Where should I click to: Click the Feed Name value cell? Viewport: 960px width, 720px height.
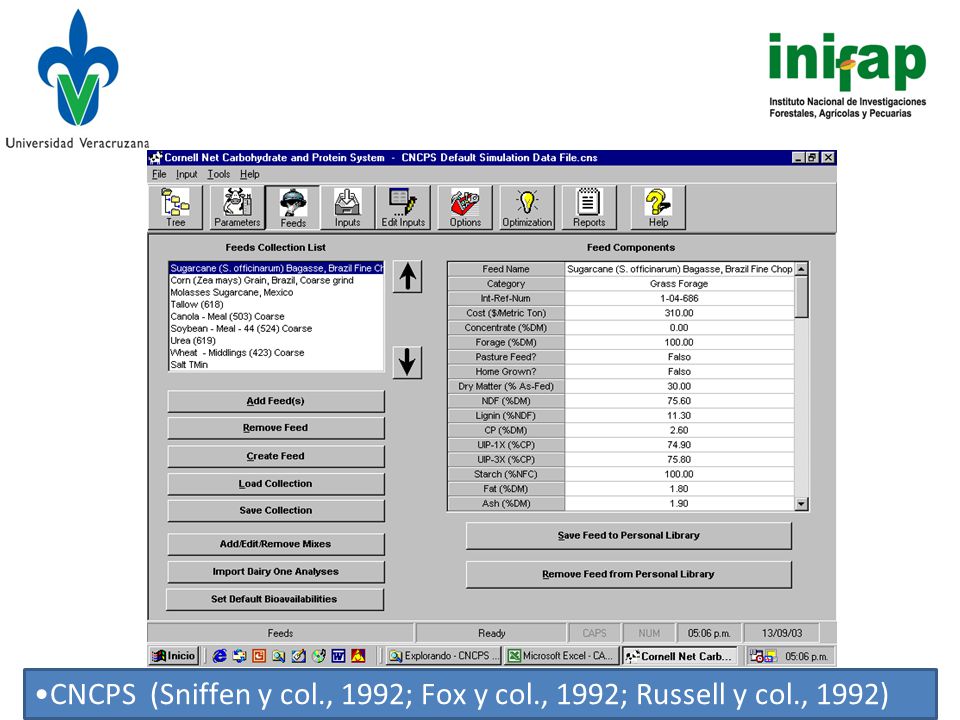point(680,269)
